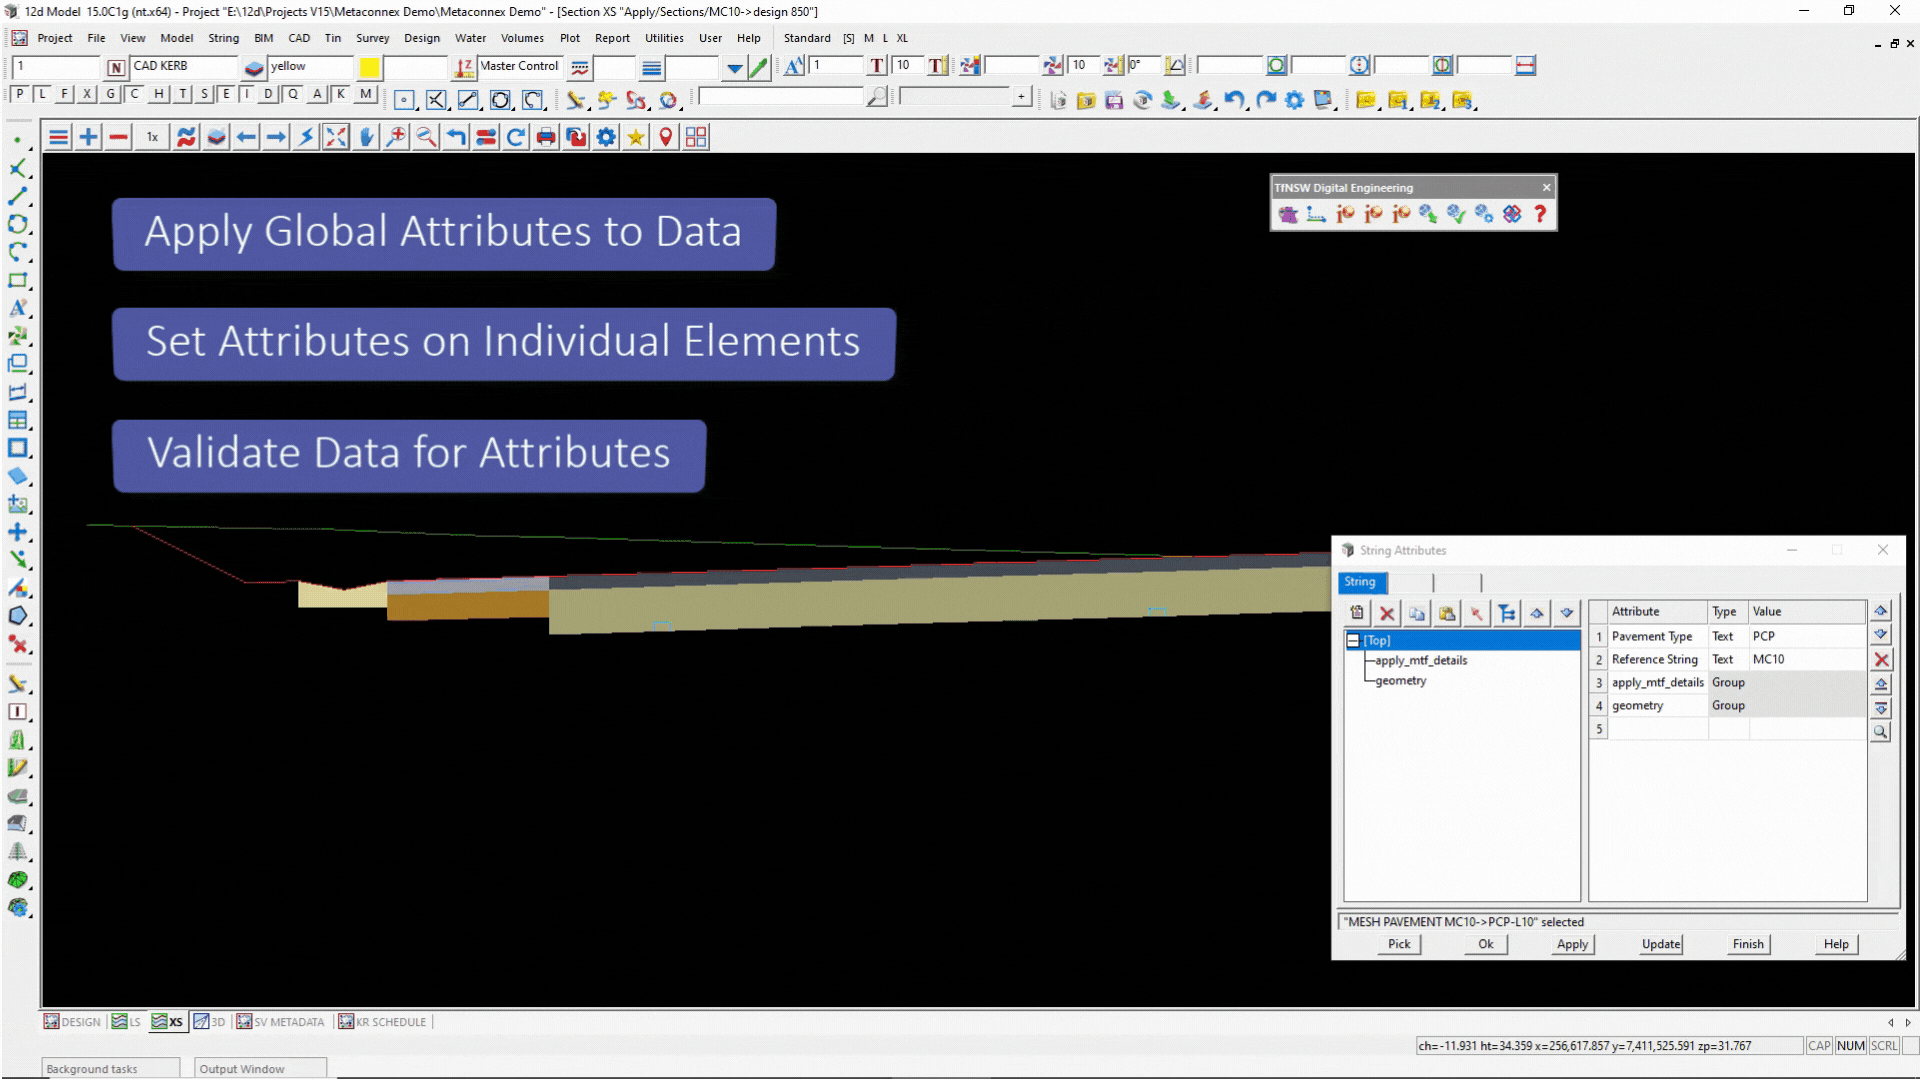
Task: Click the yellow colour swatch
Action: click(369, 67)
